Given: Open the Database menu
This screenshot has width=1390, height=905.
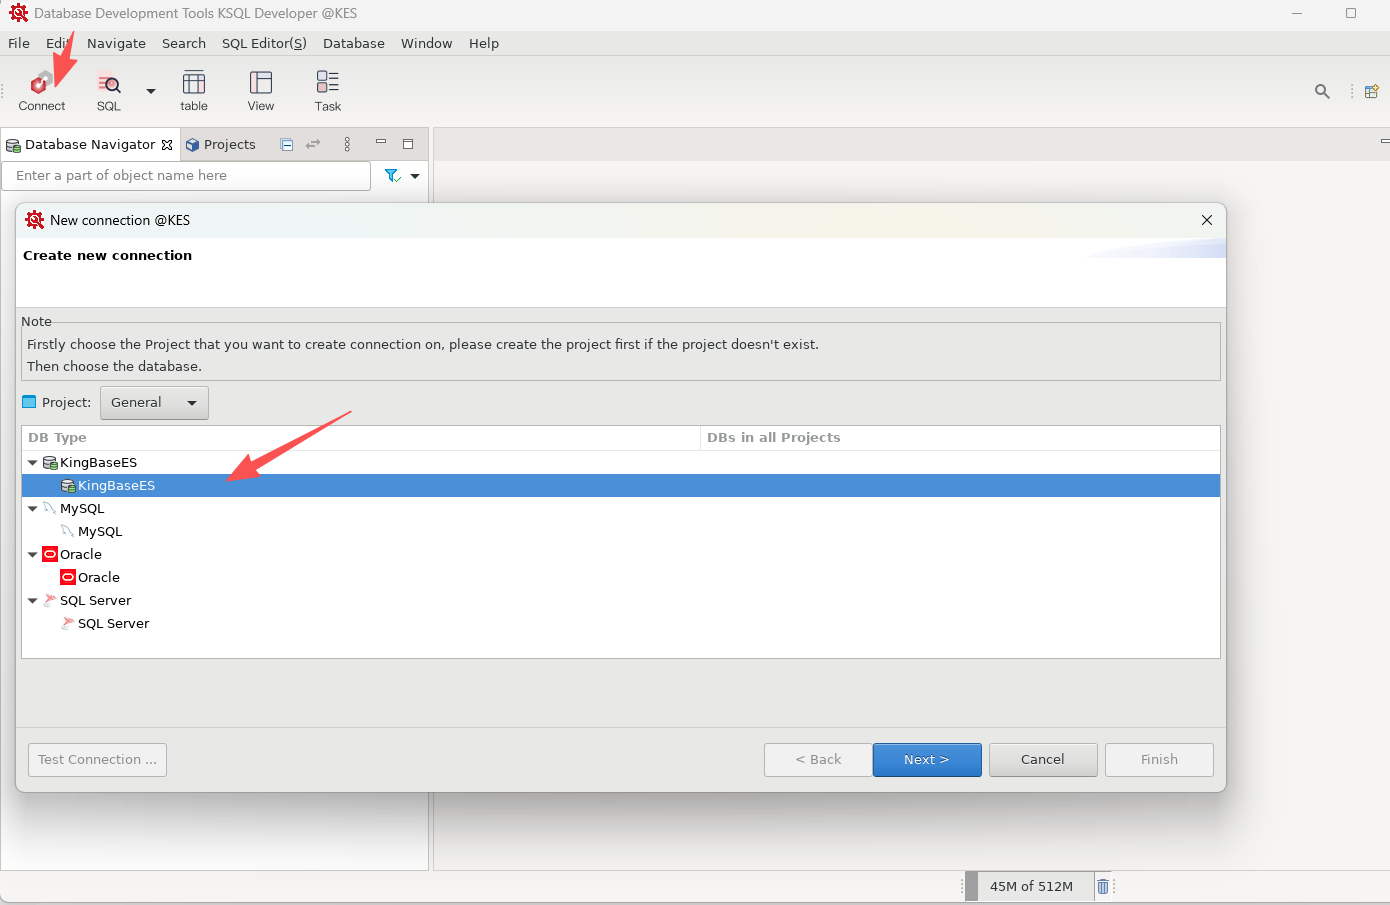Looking at the screenshot, I should [x=353, y=43].
